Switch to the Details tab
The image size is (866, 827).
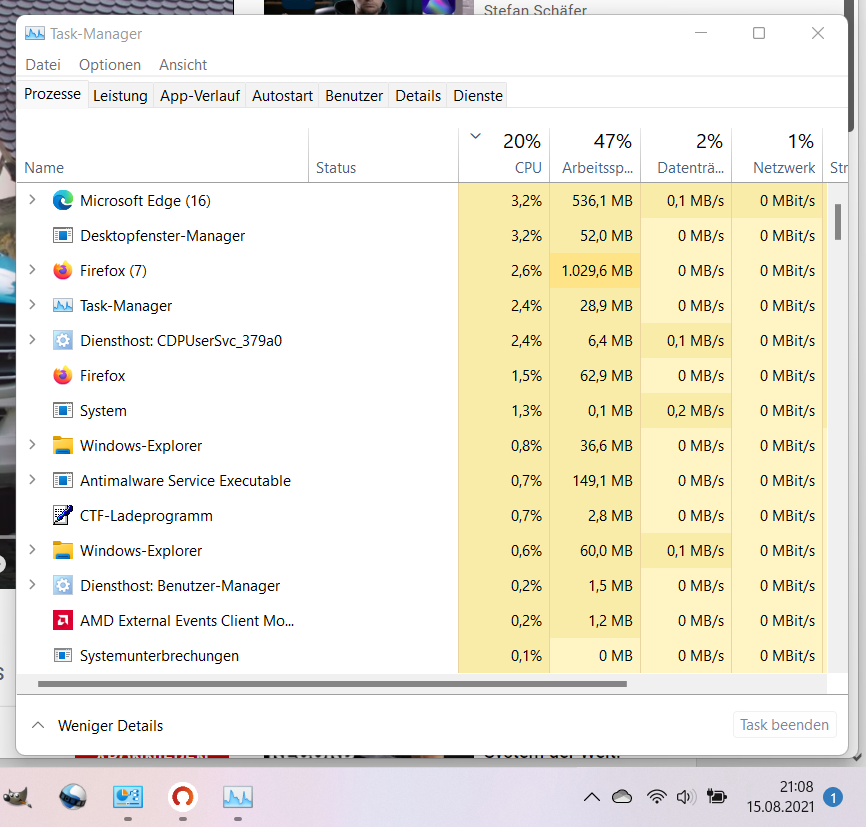click(418, 96)
